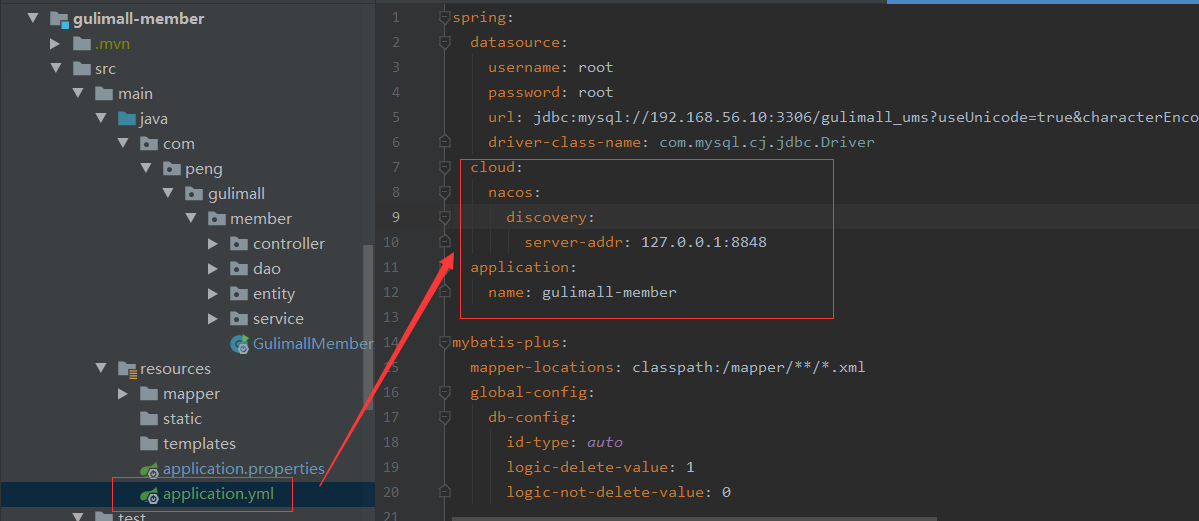
Task: Click the driver-class-name key
Action: [x=564, y=142]
